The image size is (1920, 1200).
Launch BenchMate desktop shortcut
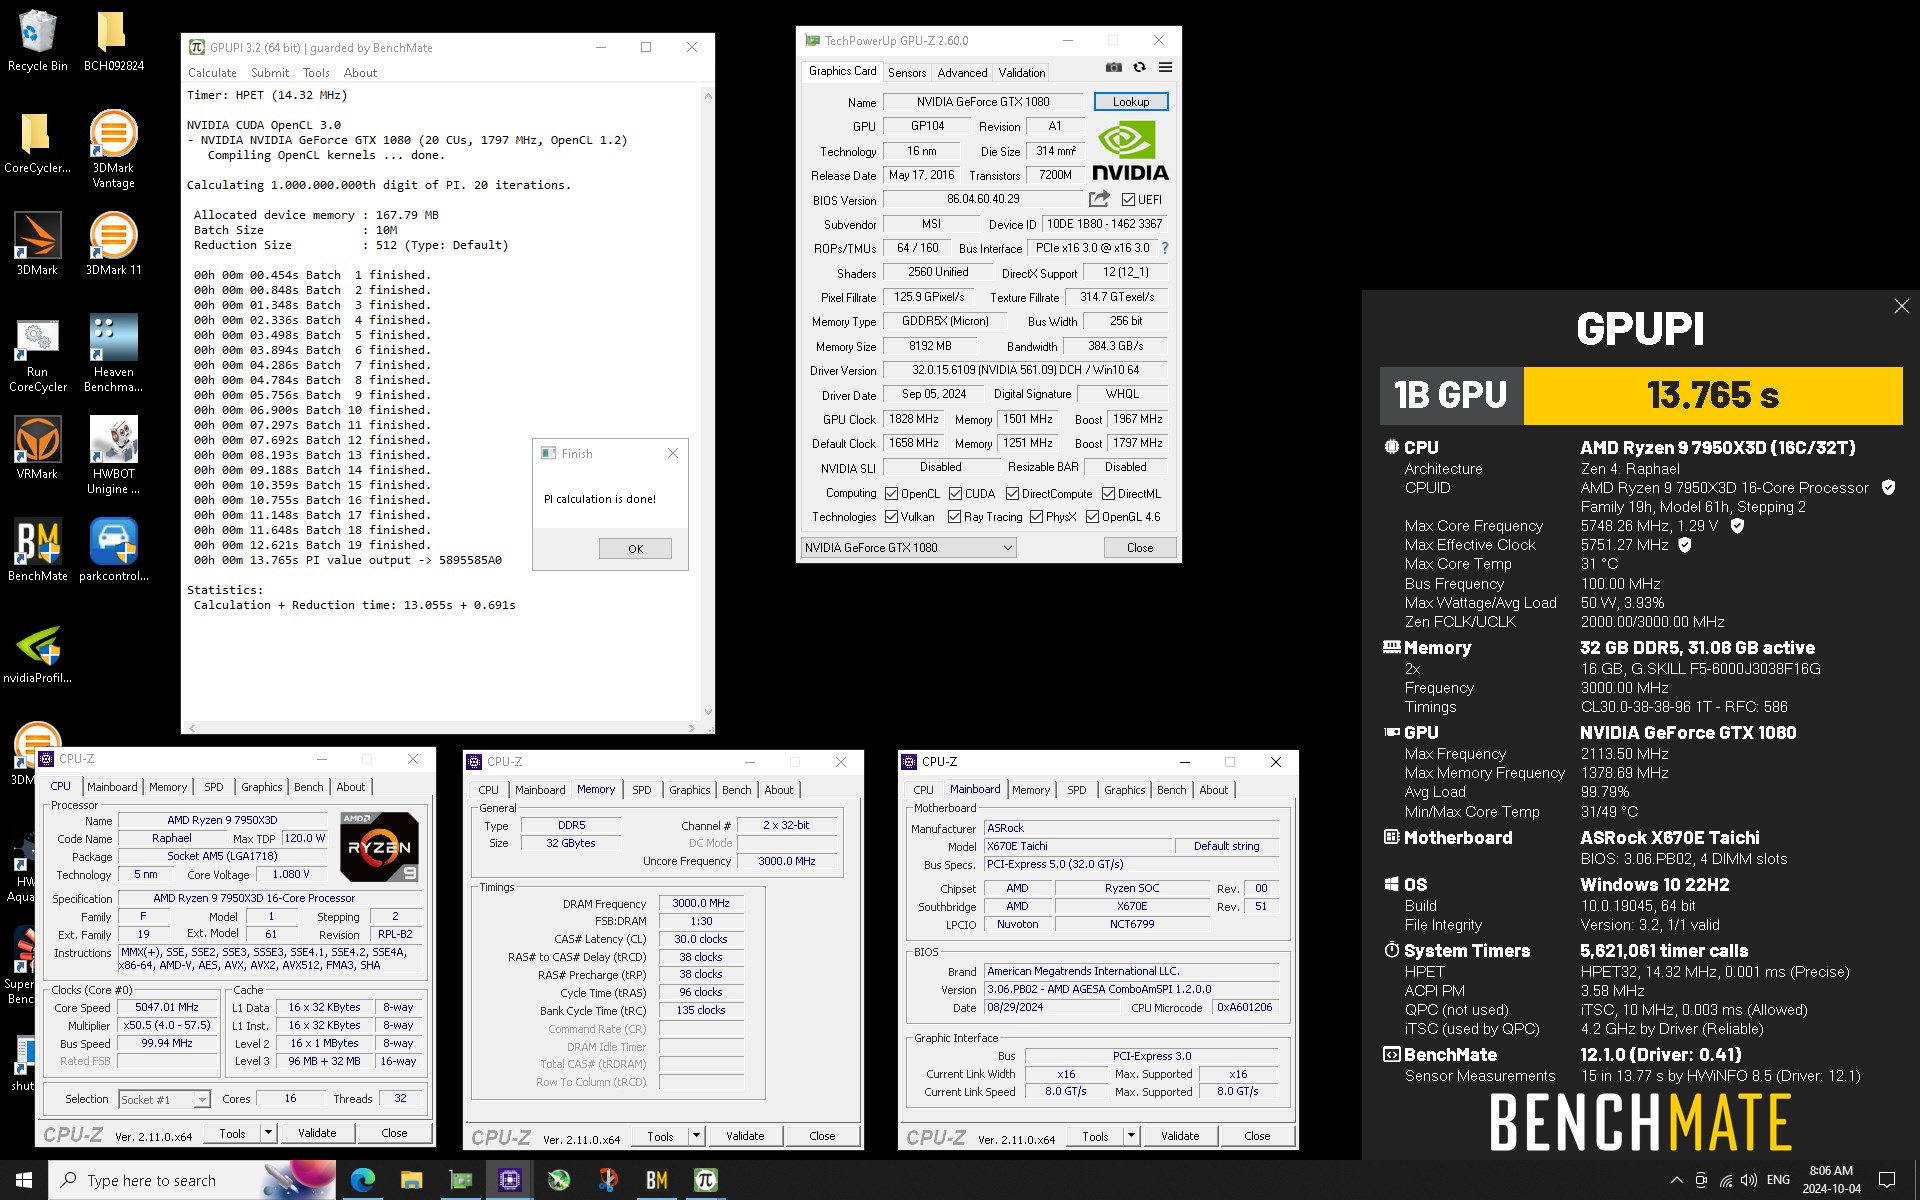(x=37, y=550)
